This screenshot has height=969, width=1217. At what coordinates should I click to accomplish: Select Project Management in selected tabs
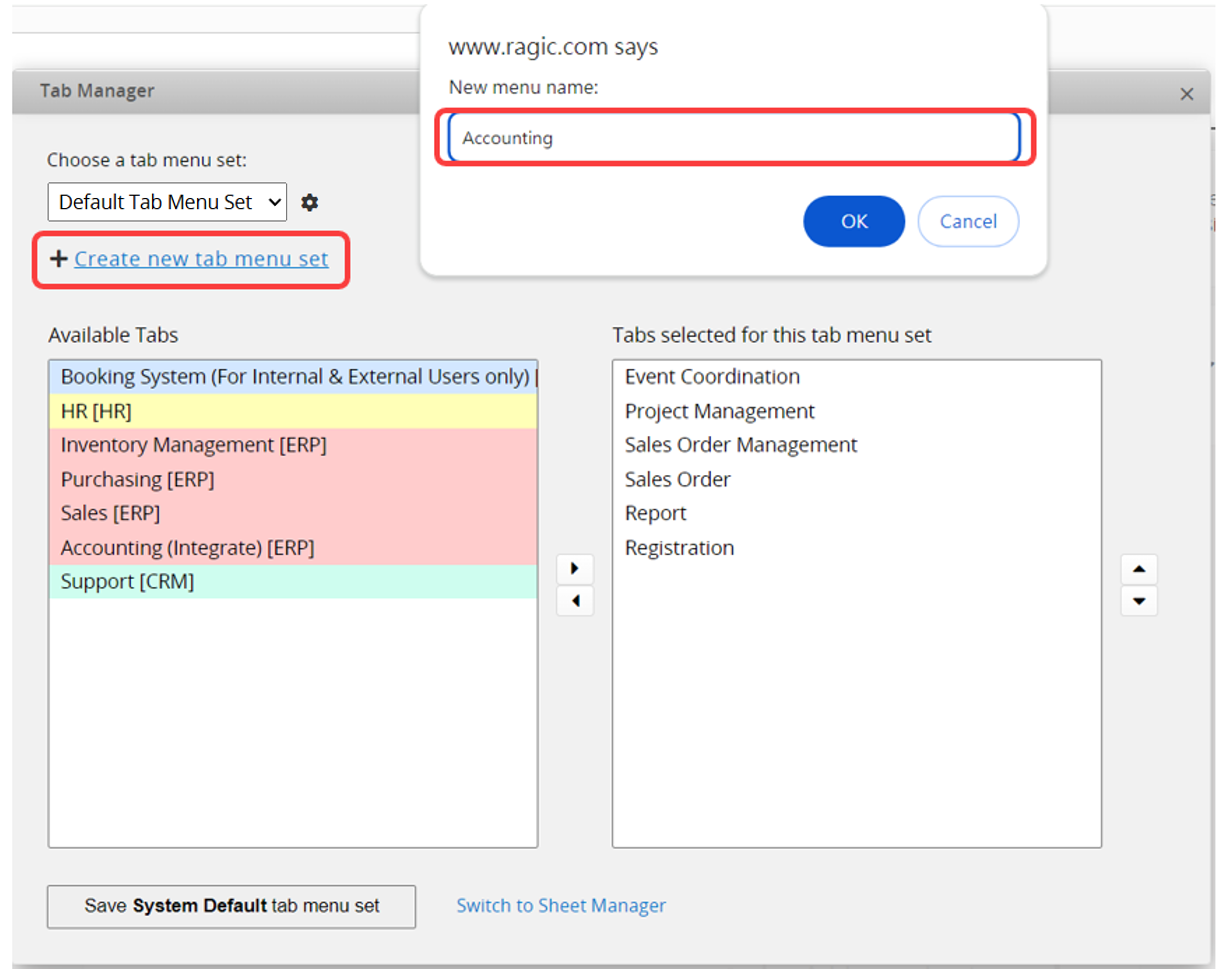tap(719, 411)
